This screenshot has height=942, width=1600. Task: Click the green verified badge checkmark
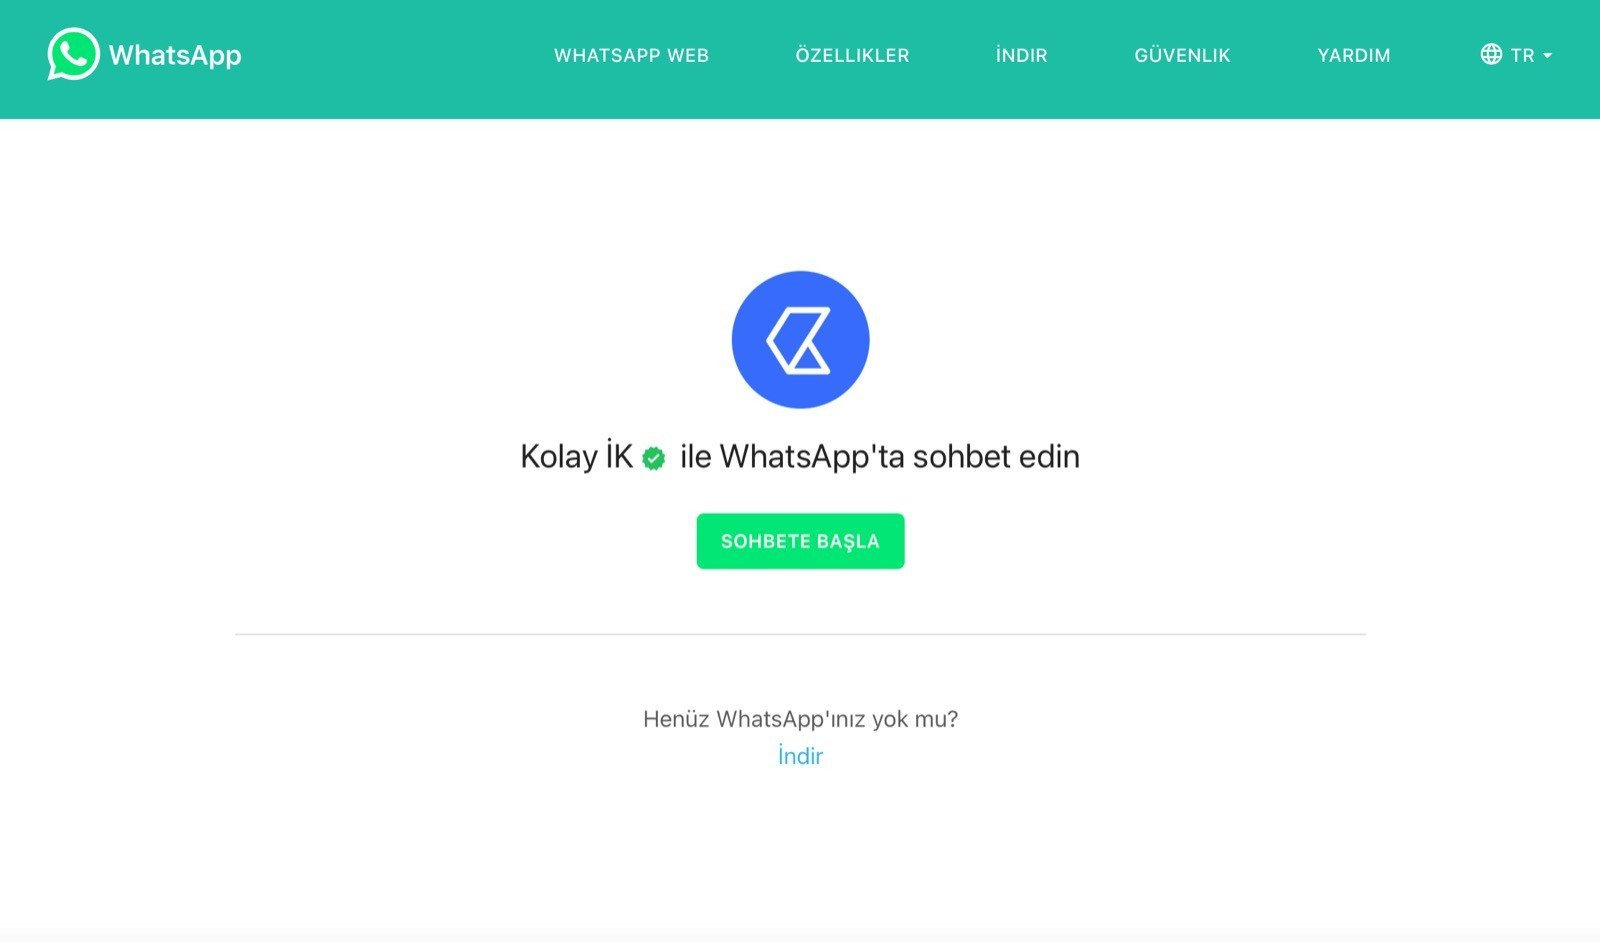point(653,459)
